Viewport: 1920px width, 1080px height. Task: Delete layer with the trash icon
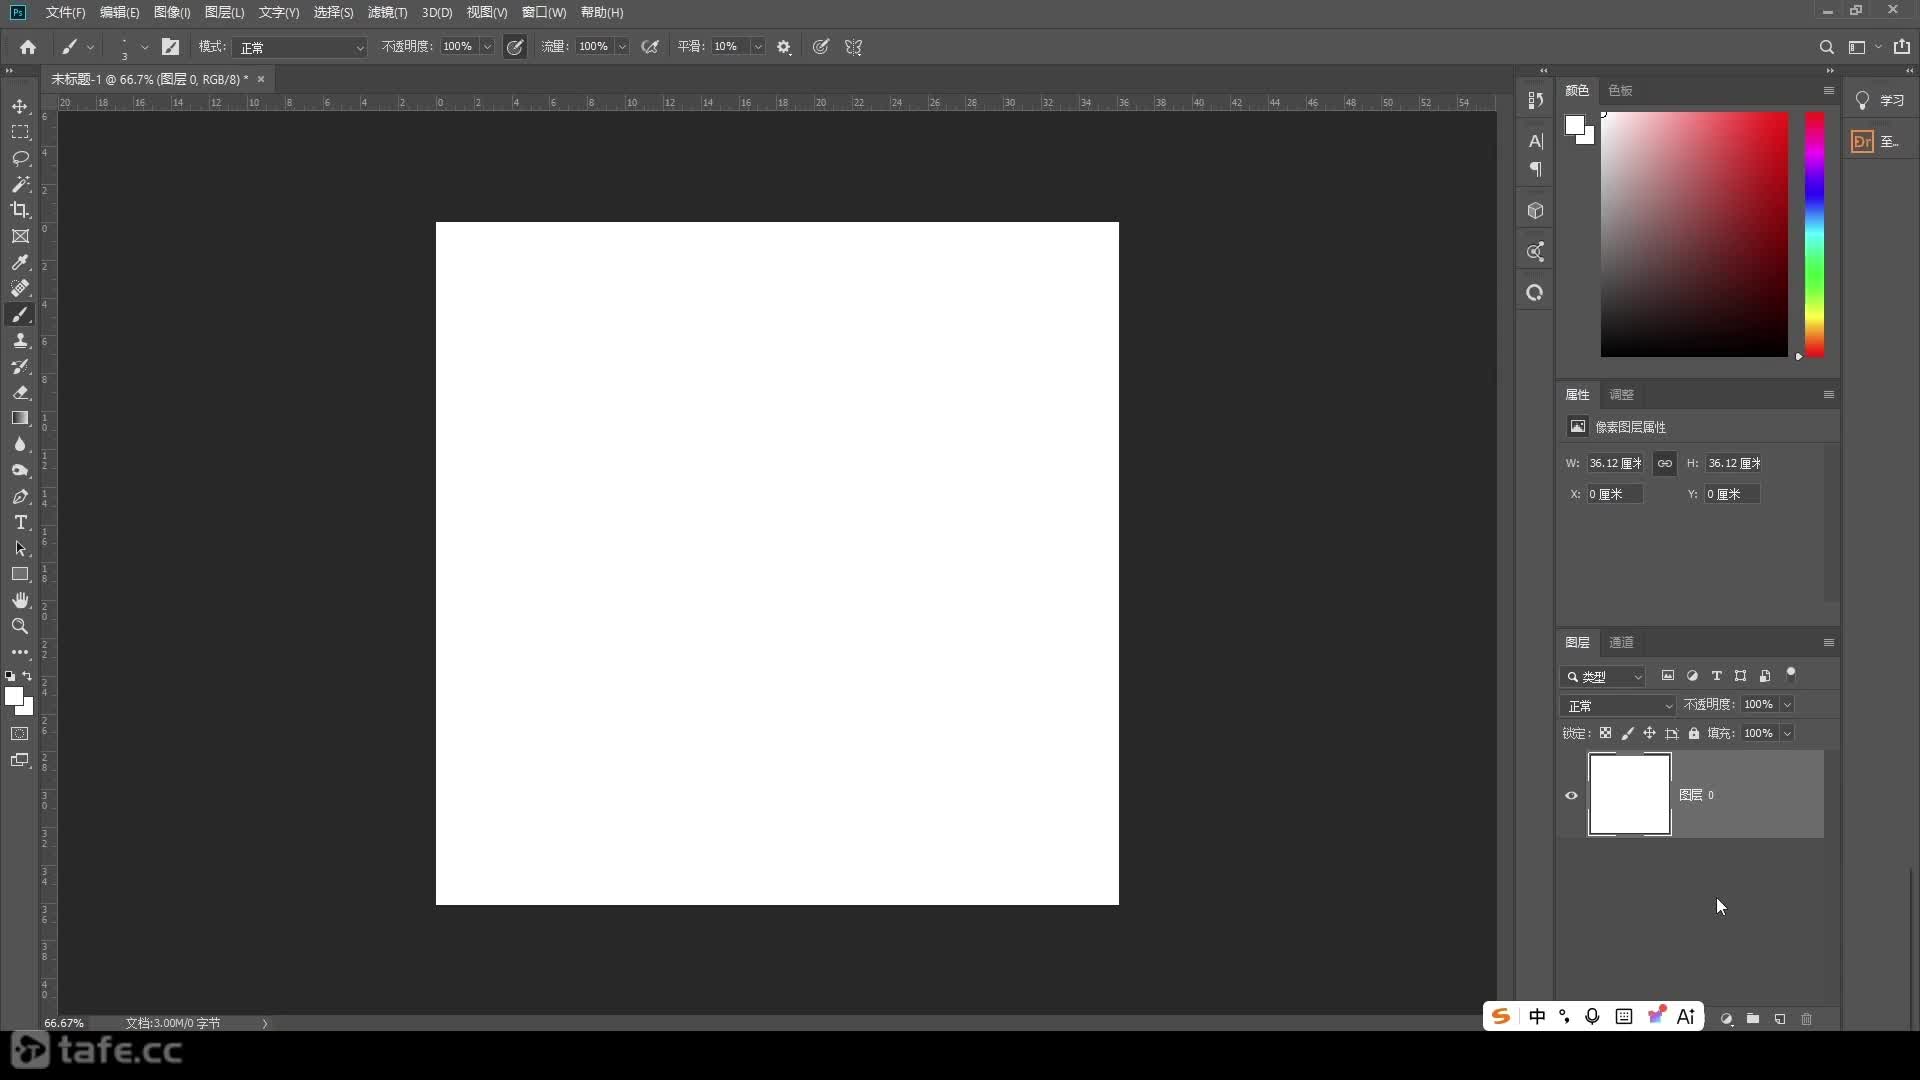1806,1019
